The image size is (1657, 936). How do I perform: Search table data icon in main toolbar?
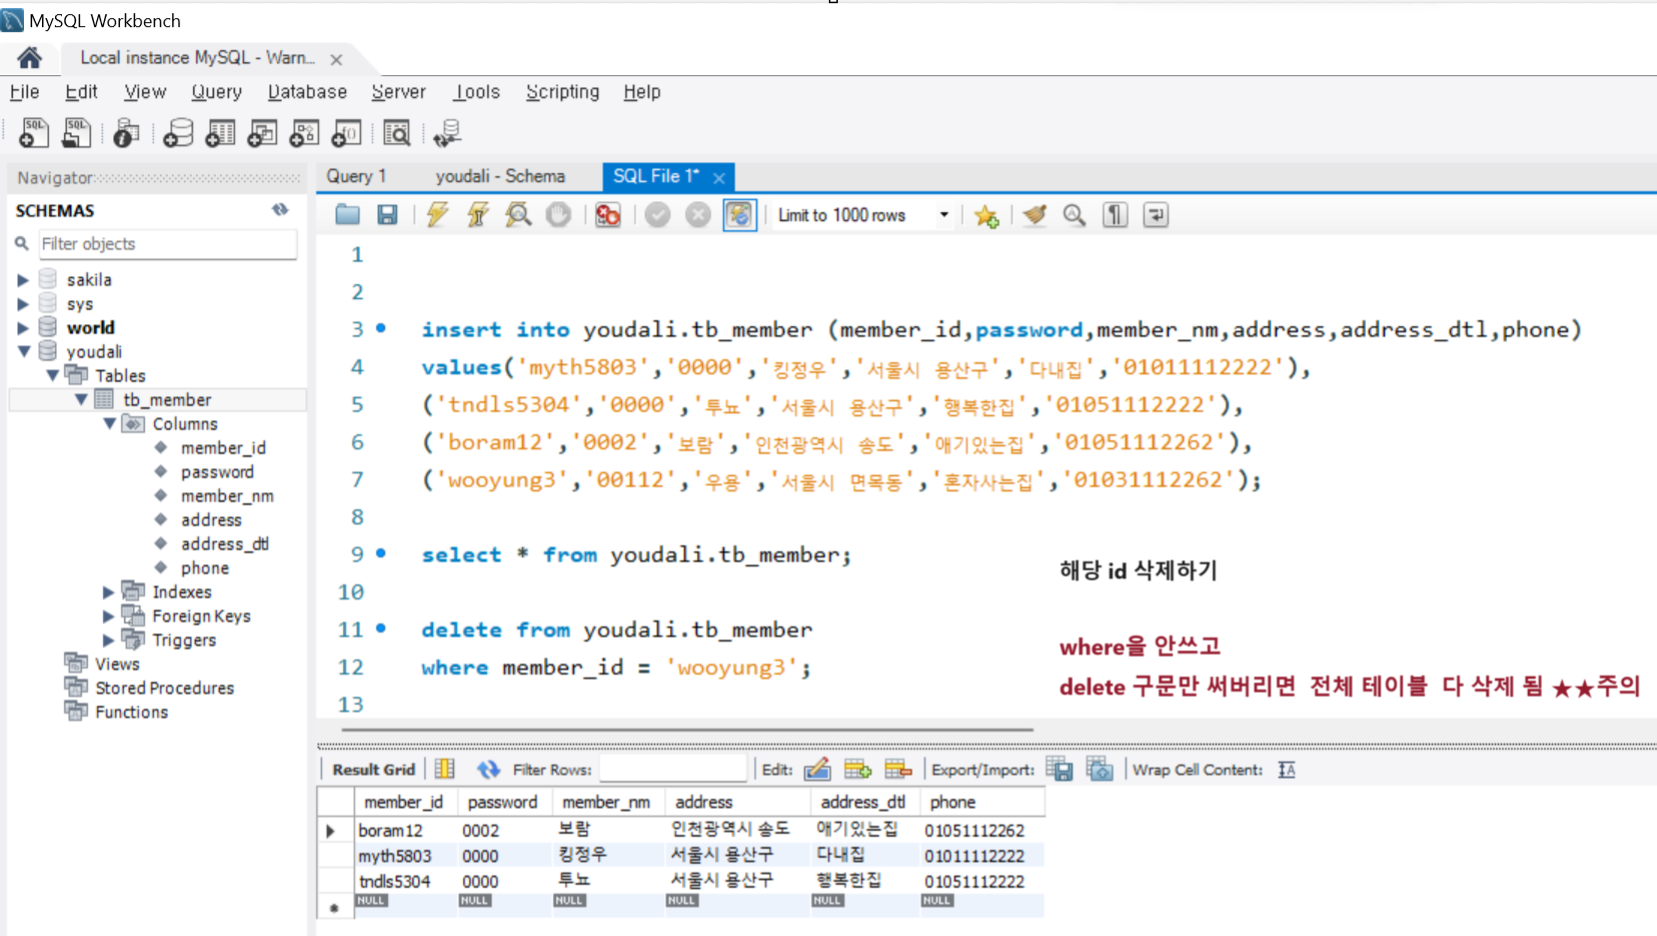coord(397,132)
